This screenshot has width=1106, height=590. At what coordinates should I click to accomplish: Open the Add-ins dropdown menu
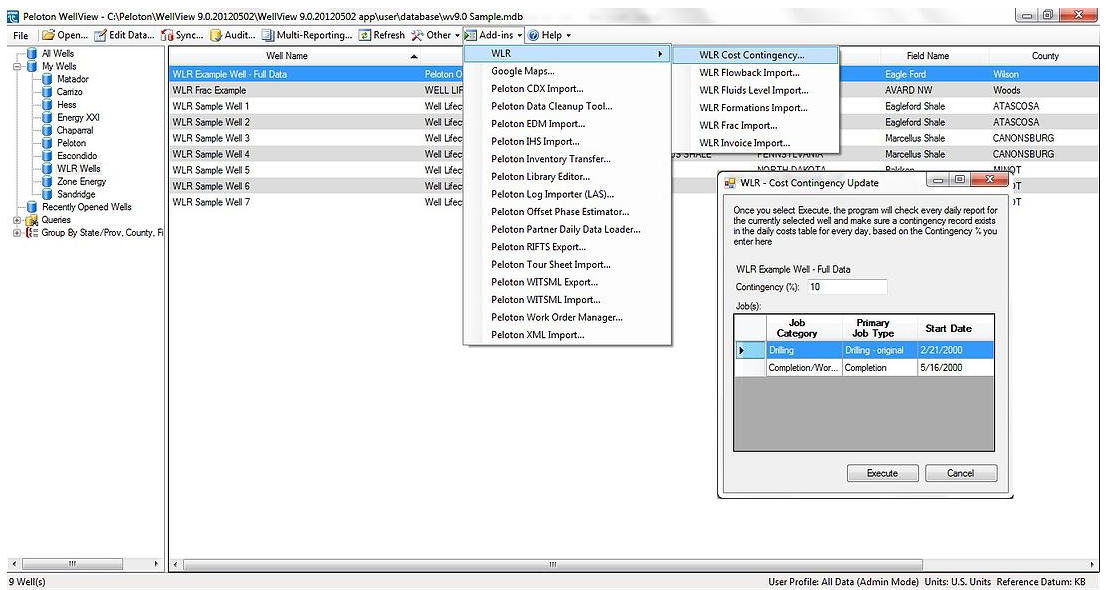[494, 35]
